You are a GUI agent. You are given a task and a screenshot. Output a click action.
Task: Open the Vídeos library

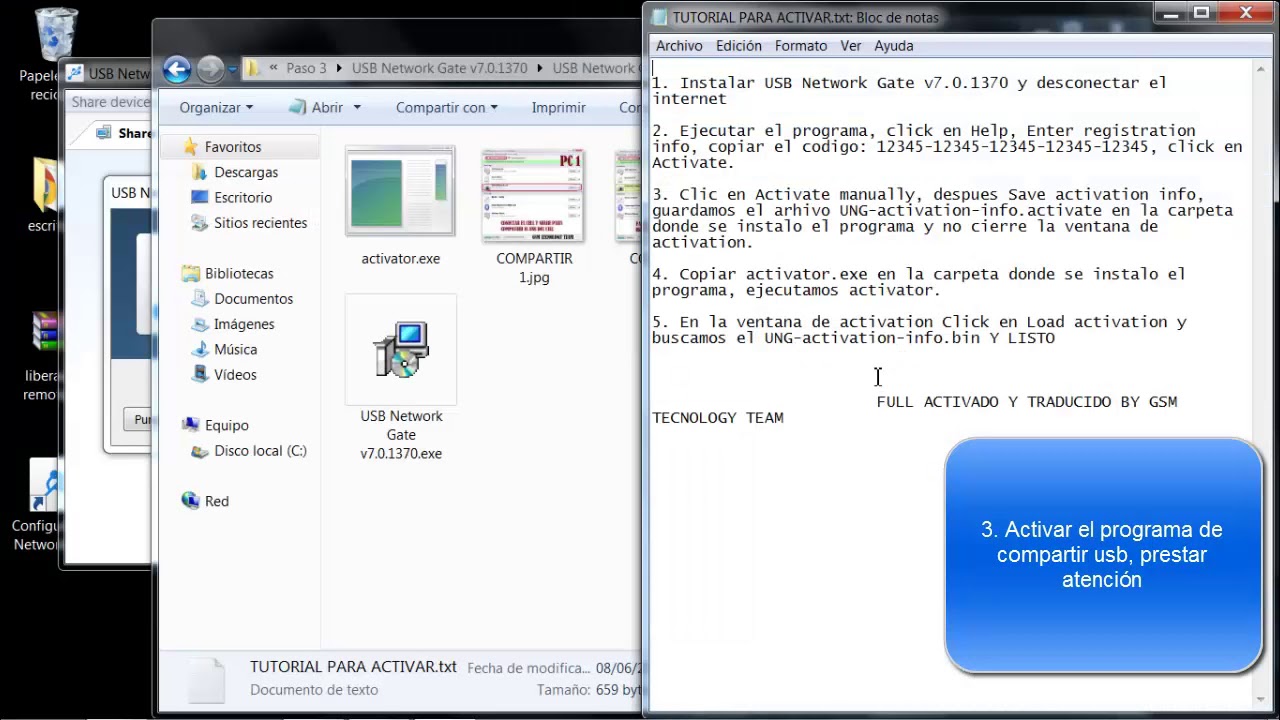pos(236,374)
